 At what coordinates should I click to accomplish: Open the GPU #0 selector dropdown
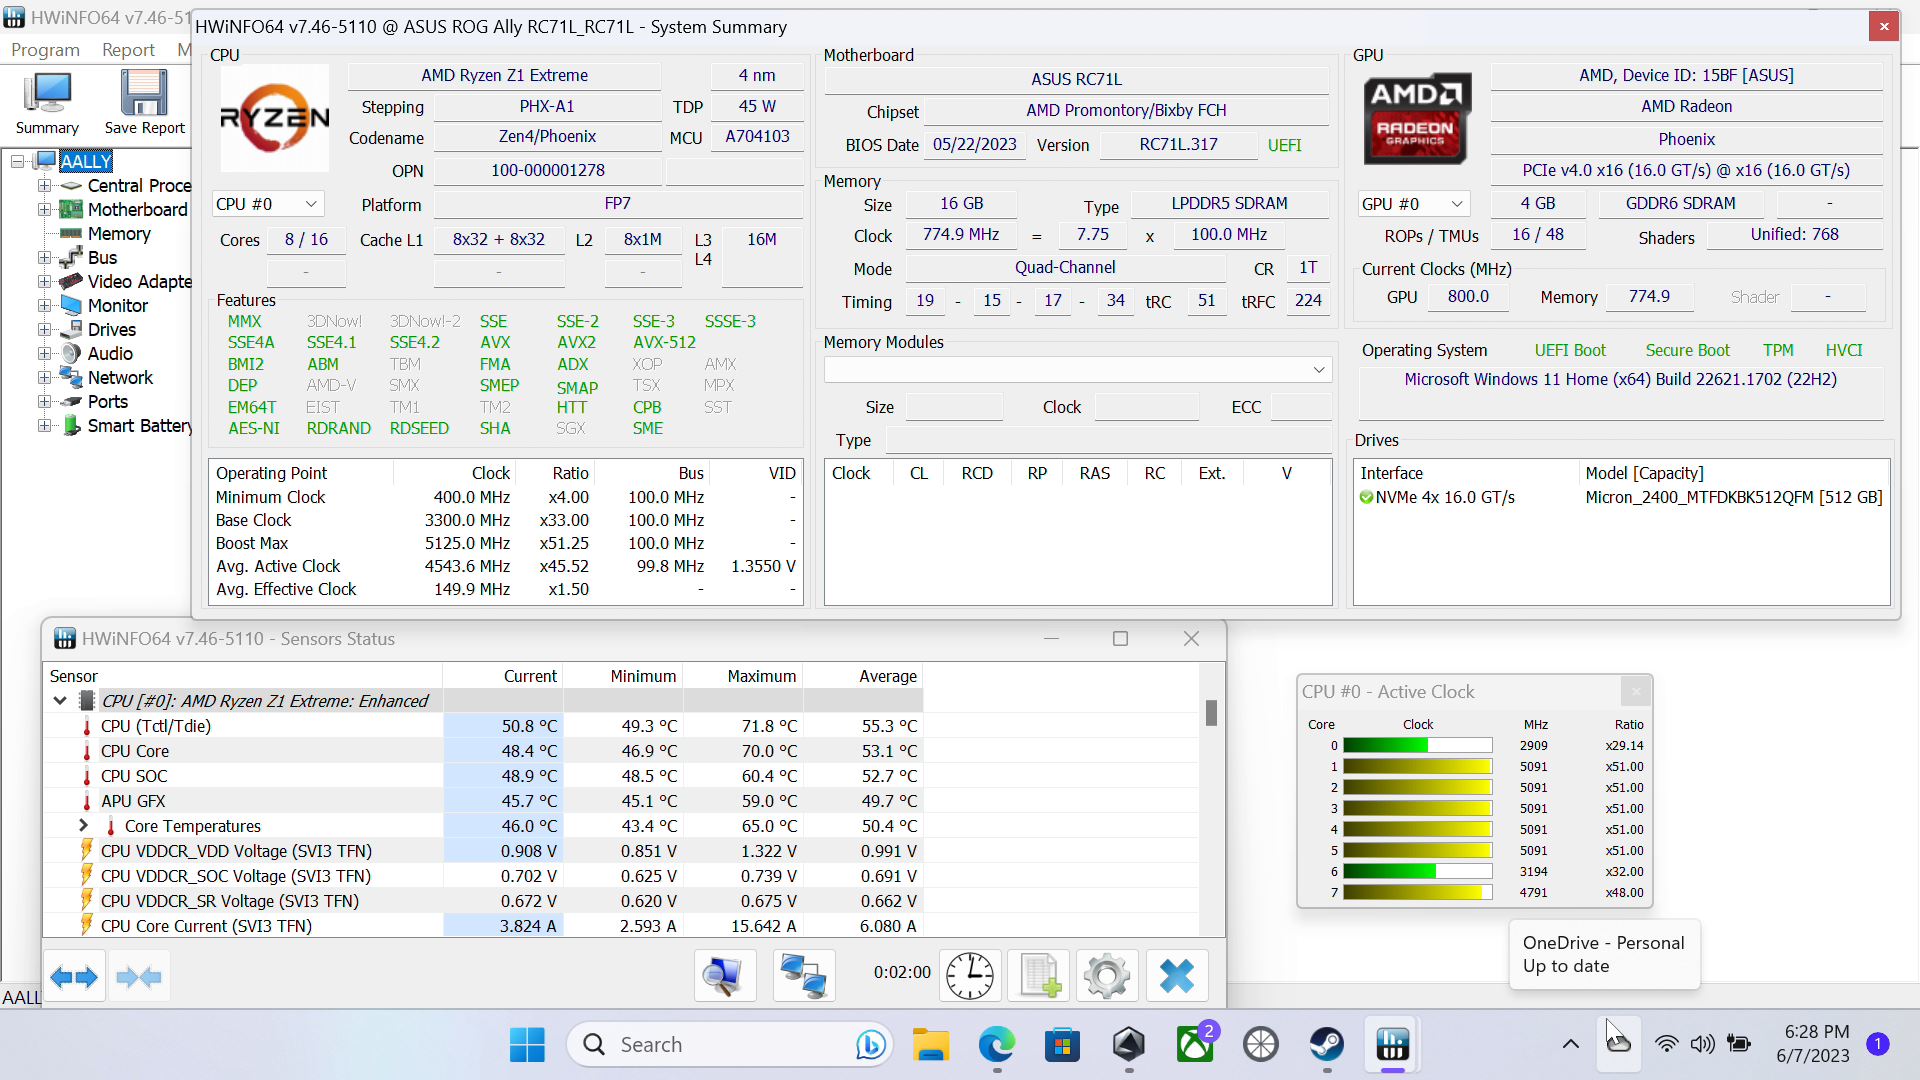tap(1412, 204)
